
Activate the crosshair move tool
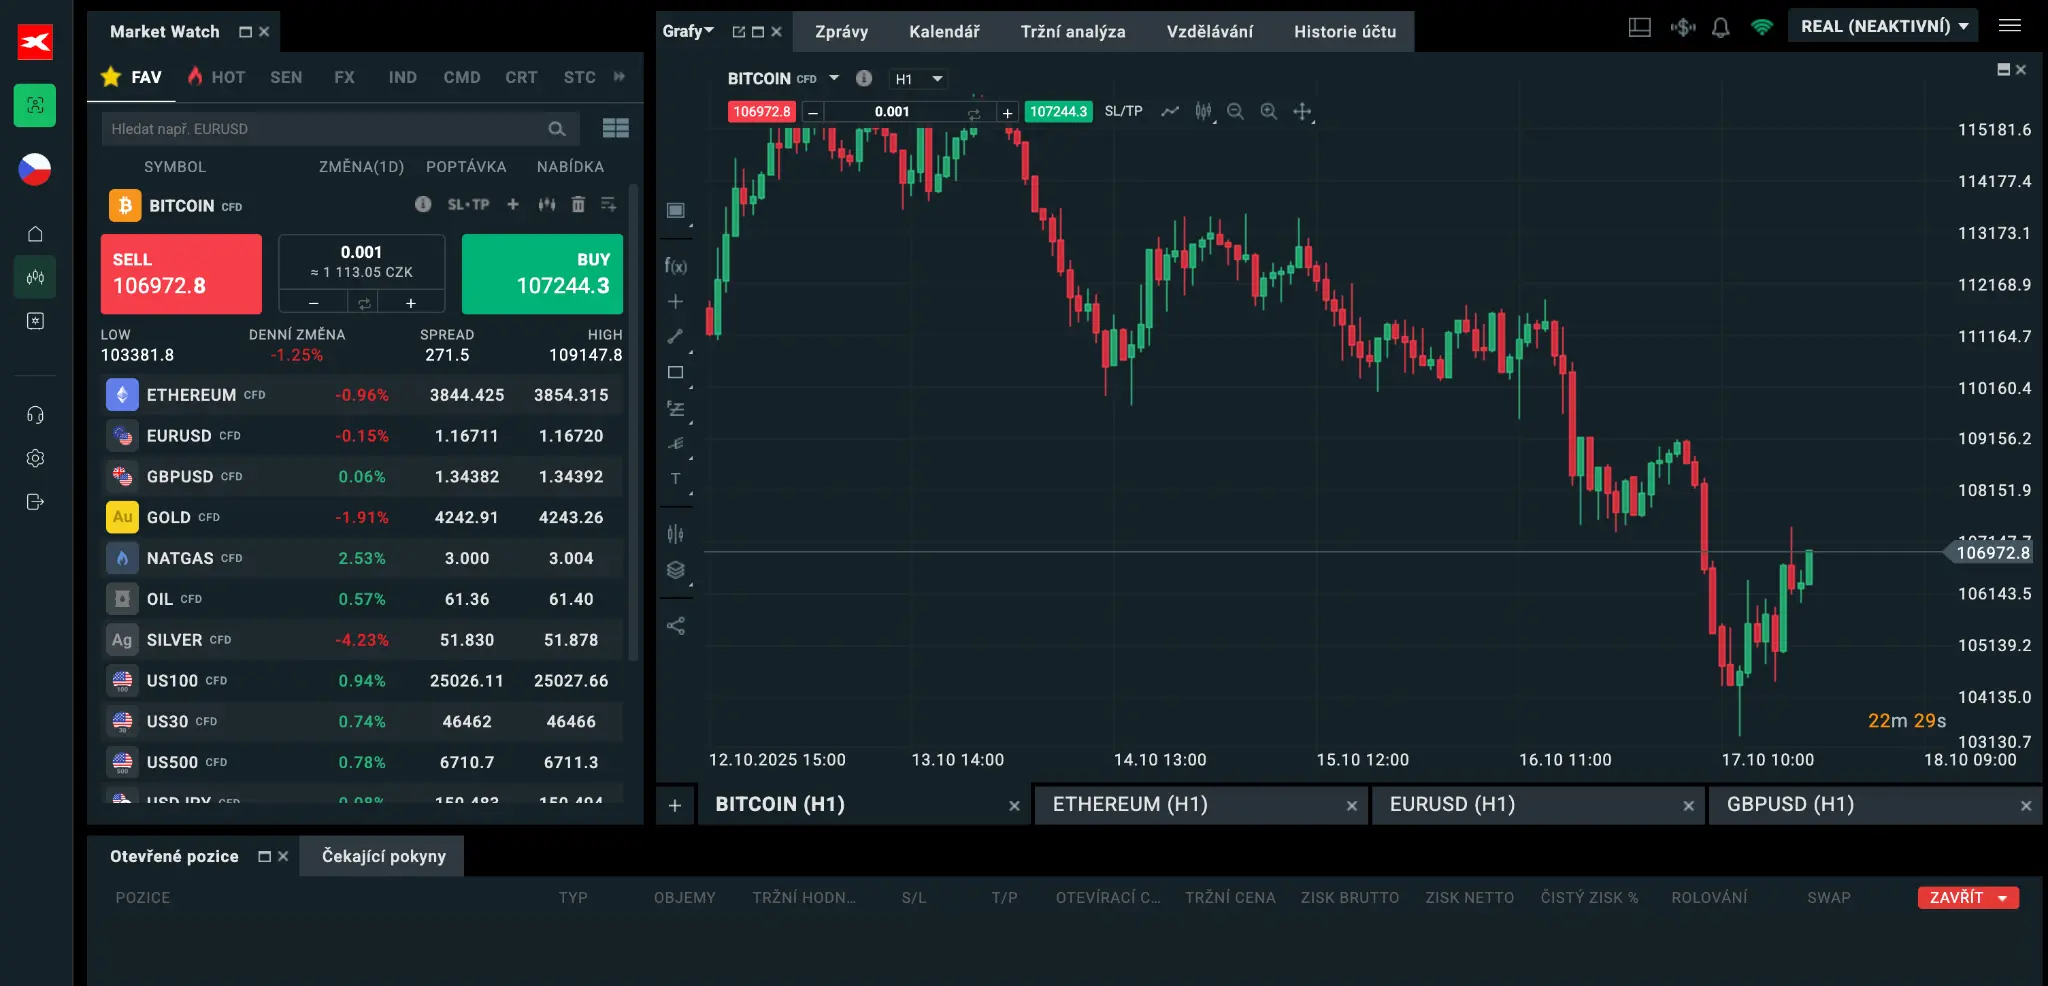[x=1303, y=112]
